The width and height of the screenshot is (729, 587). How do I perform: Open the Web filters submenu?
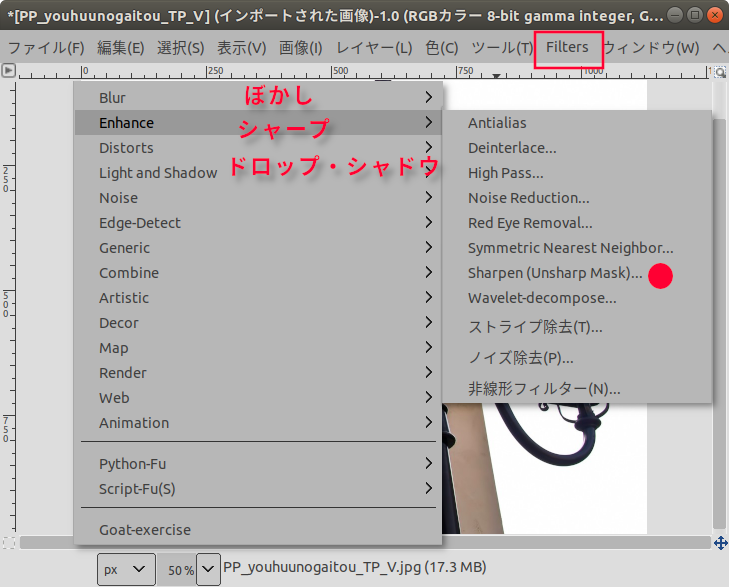pos(258,398)
